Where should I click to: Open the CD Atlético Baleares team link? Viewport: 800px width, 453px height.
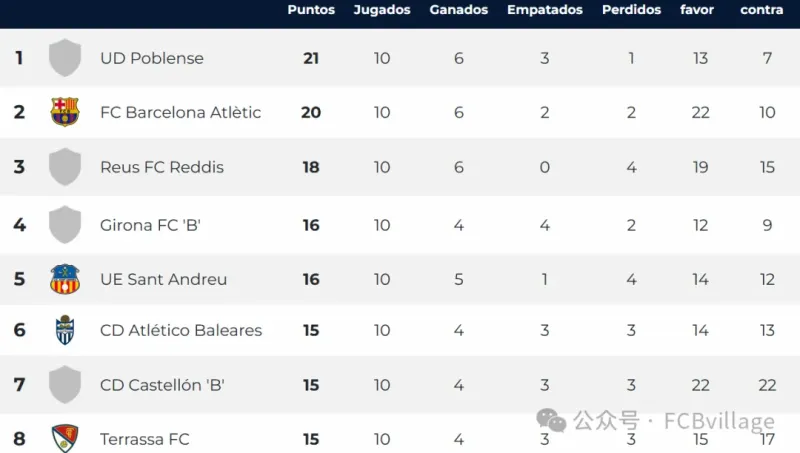coord(181,330)
